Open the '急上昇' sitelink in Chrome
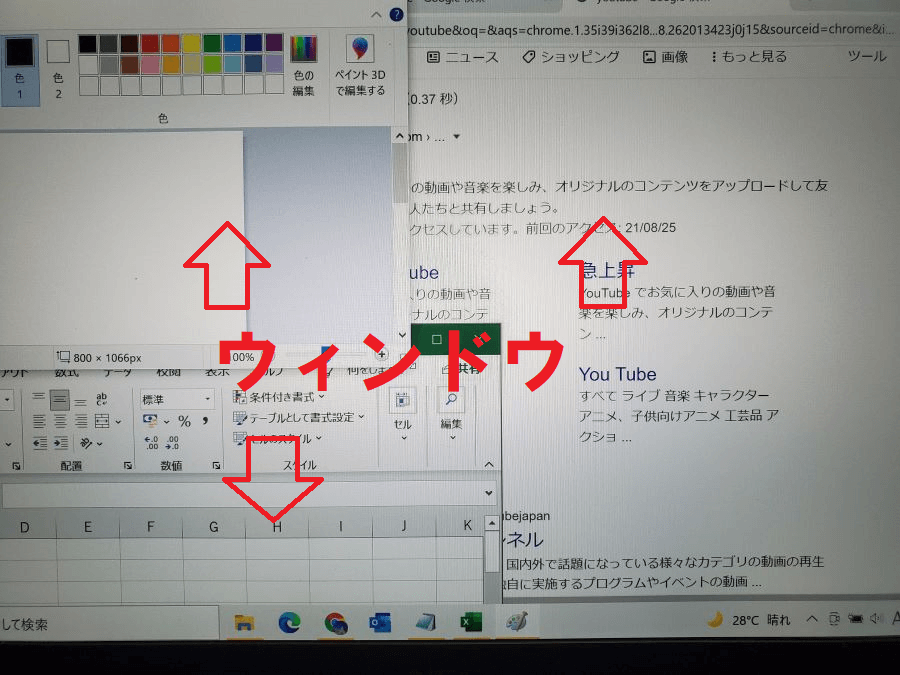This screenshot has height=675, width=900. [x=607, y=270]
